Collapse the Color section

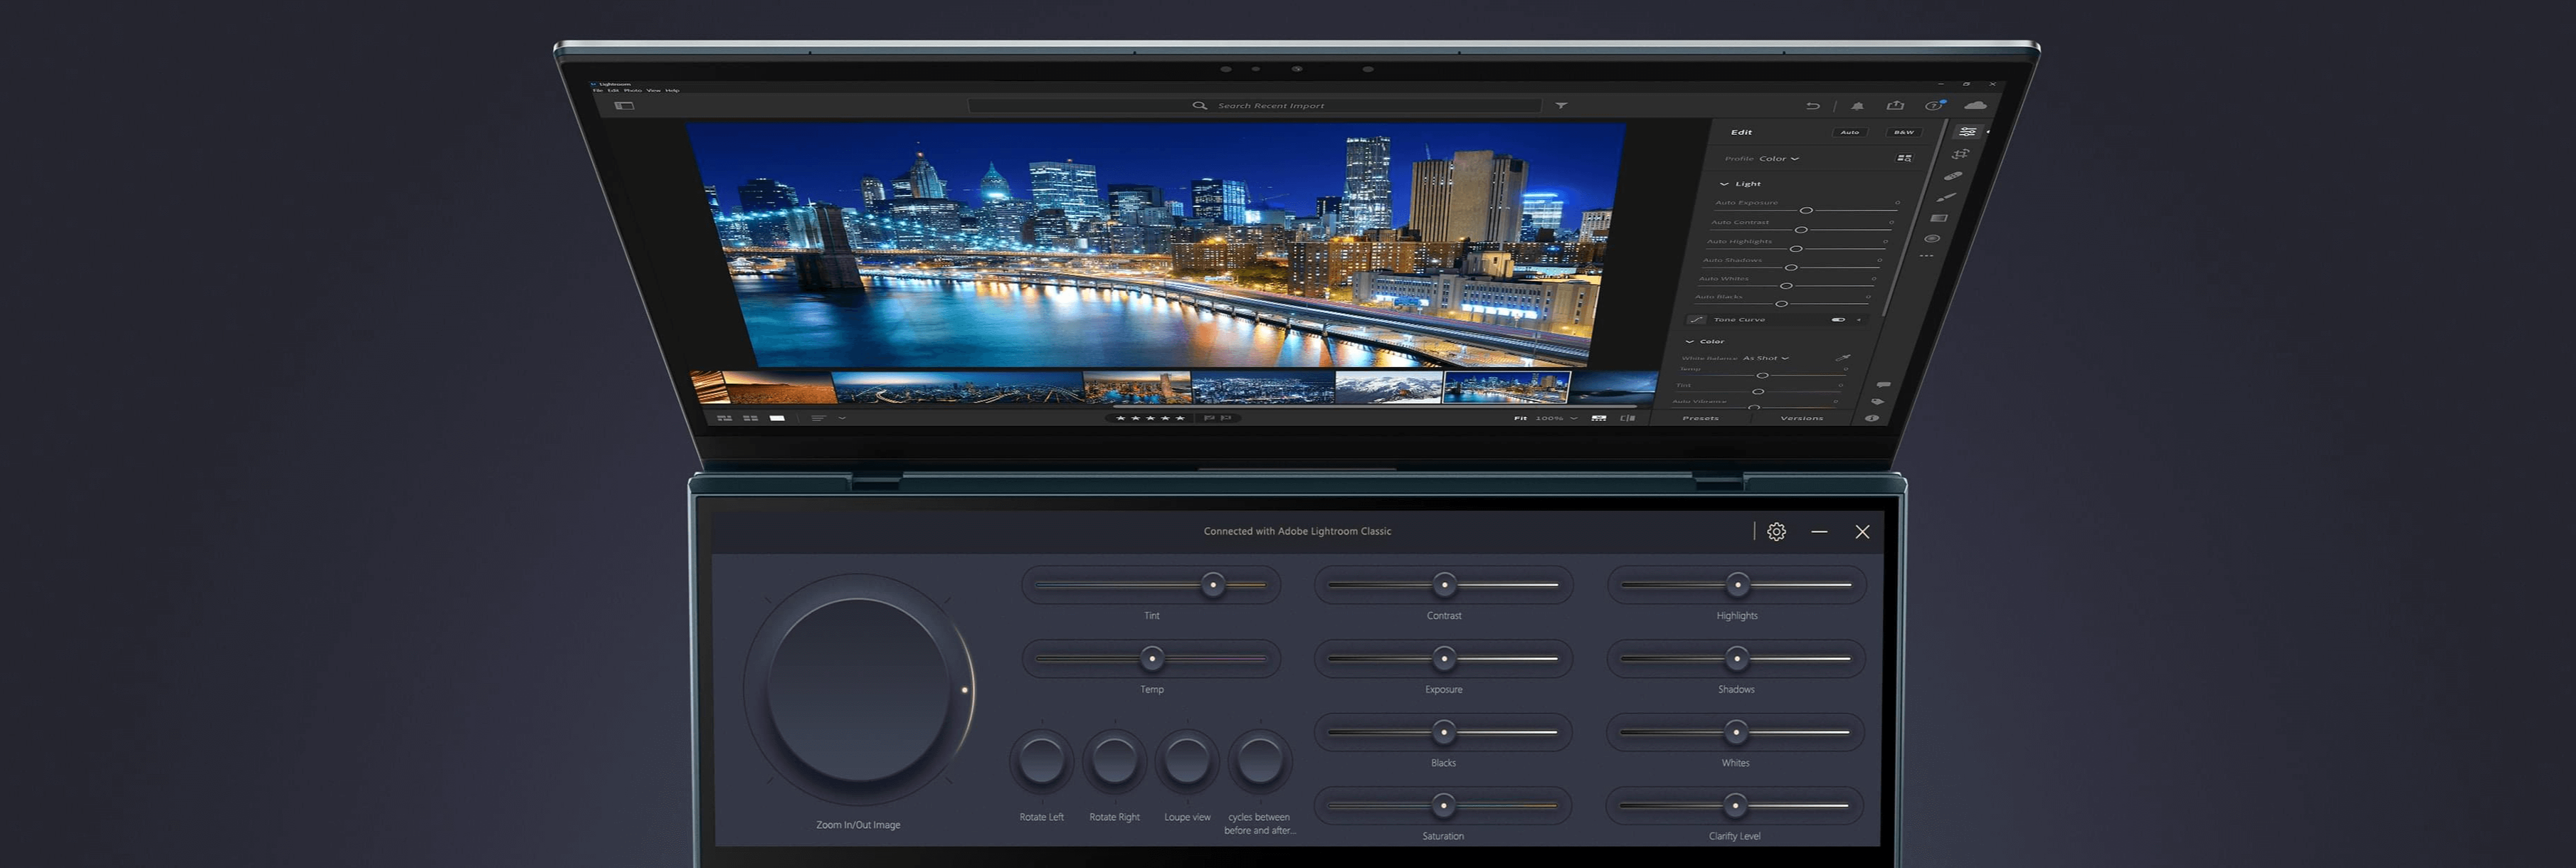coord(1689,342)
